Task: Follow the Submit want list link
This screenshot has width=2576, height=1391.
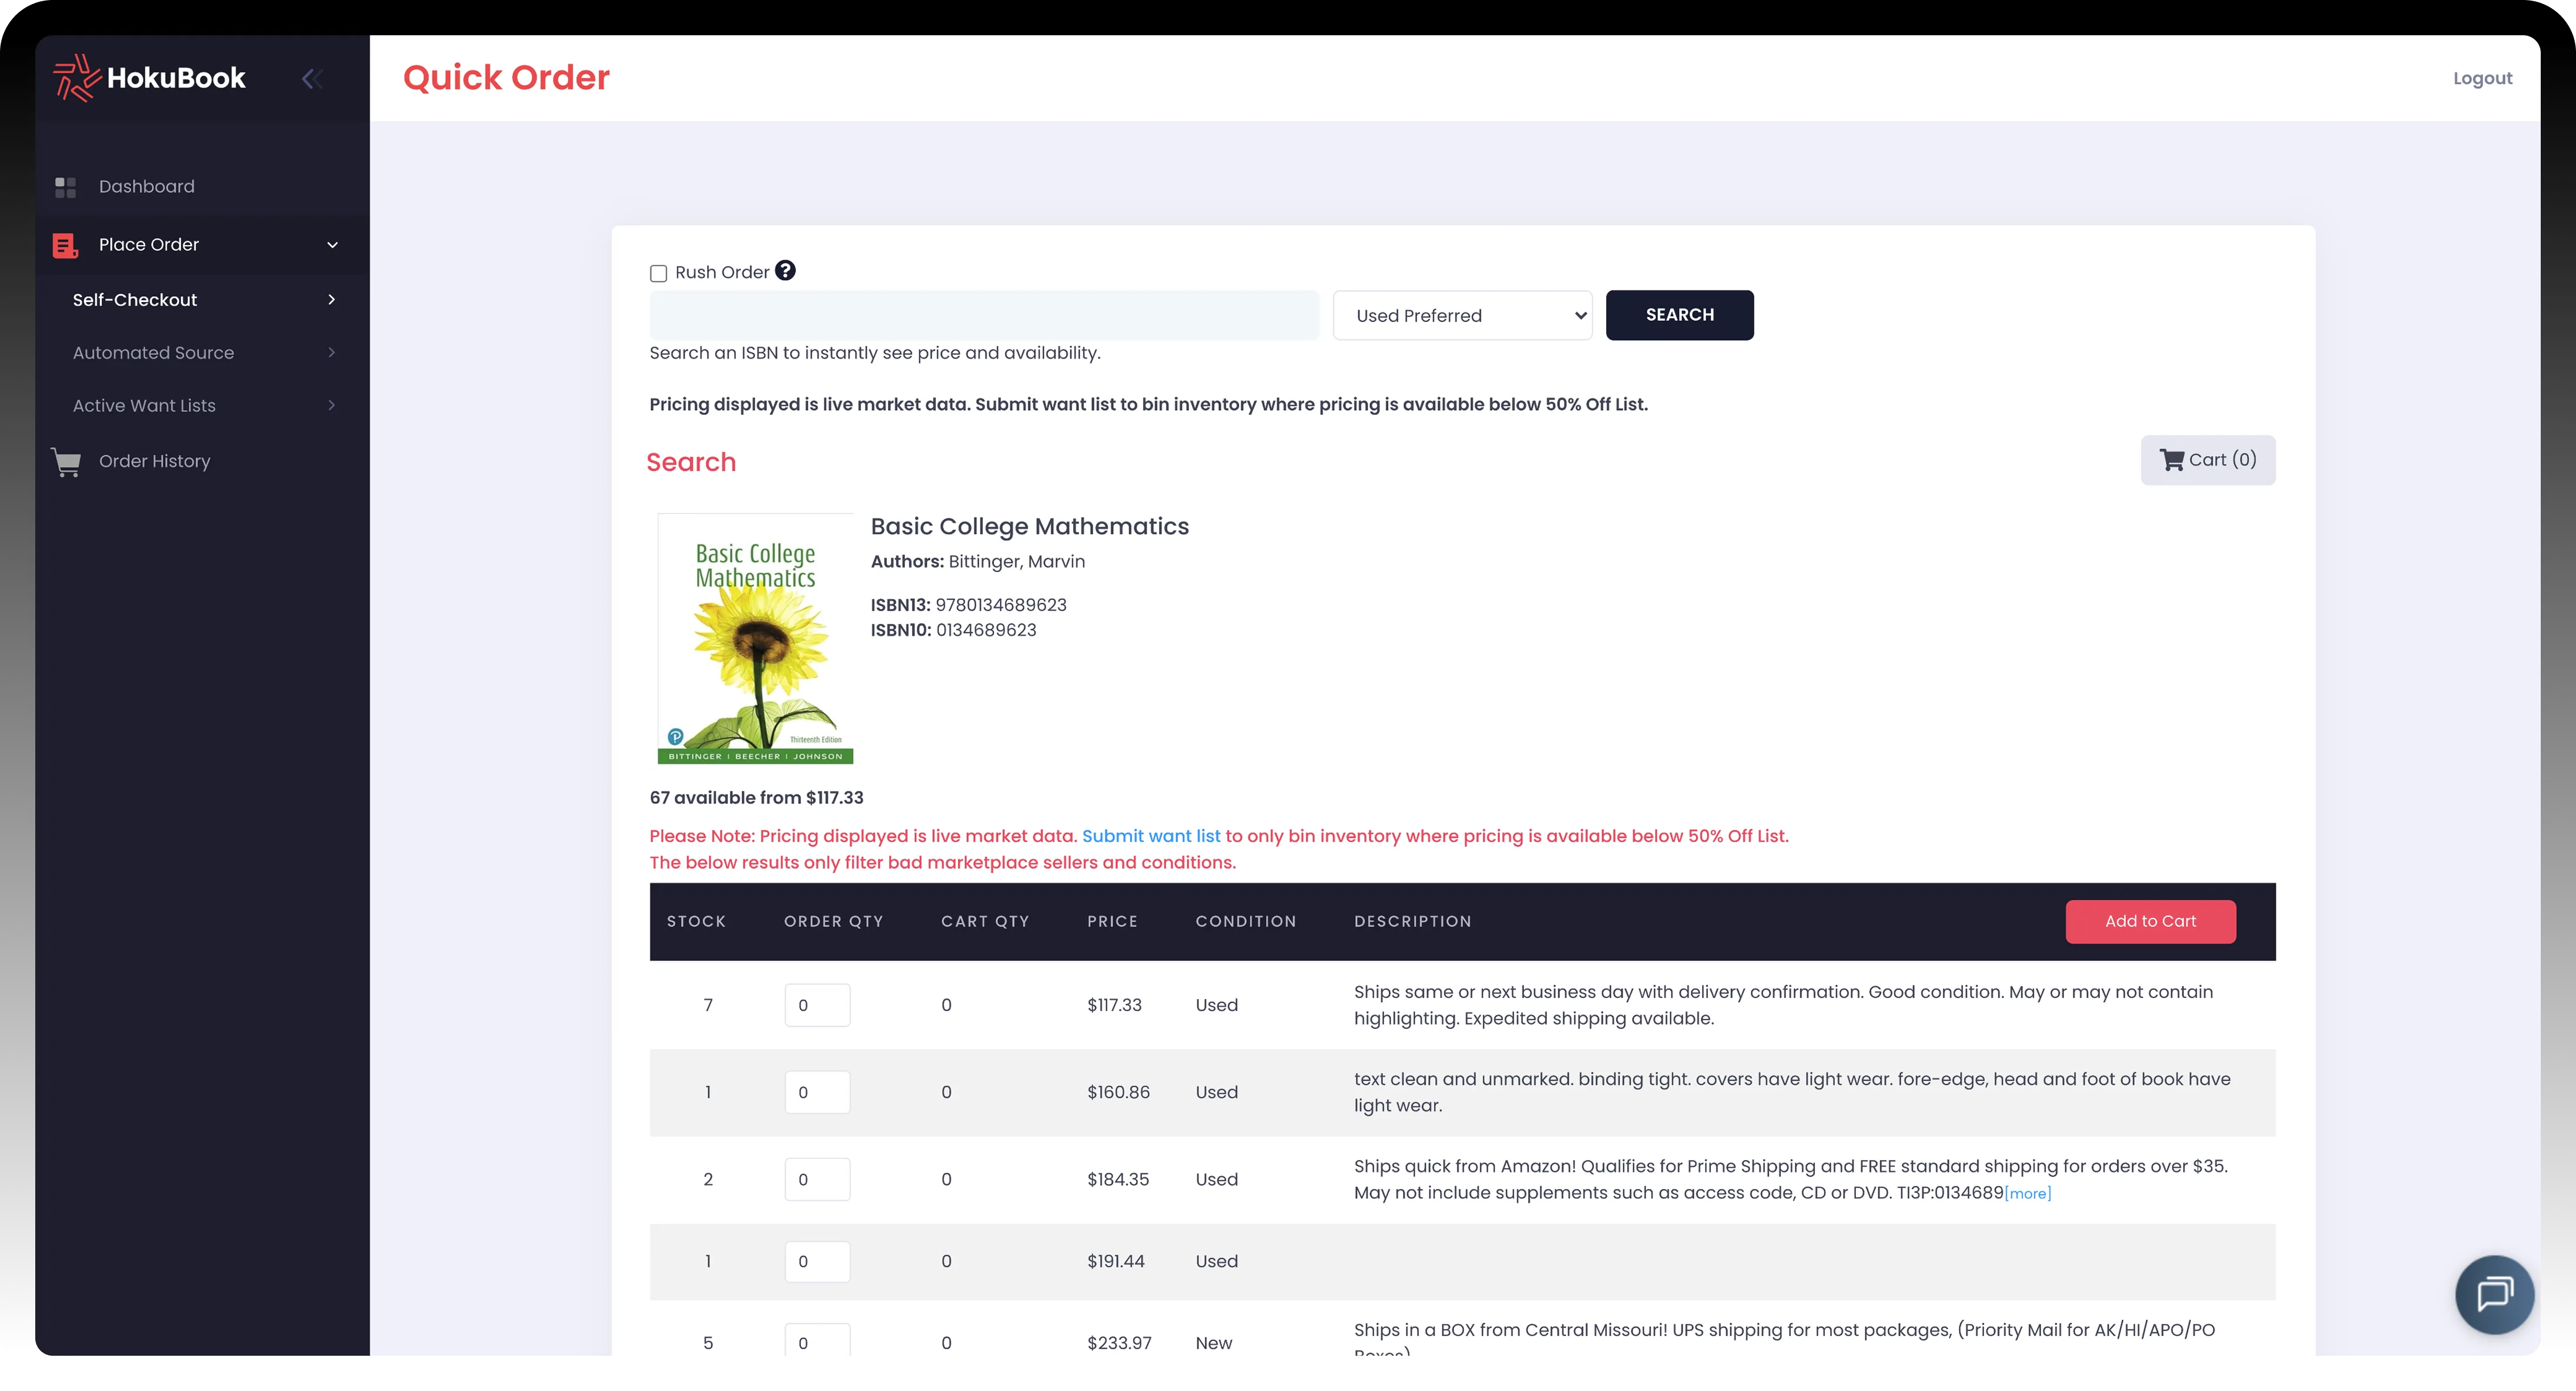Action: coord(1151,836)
